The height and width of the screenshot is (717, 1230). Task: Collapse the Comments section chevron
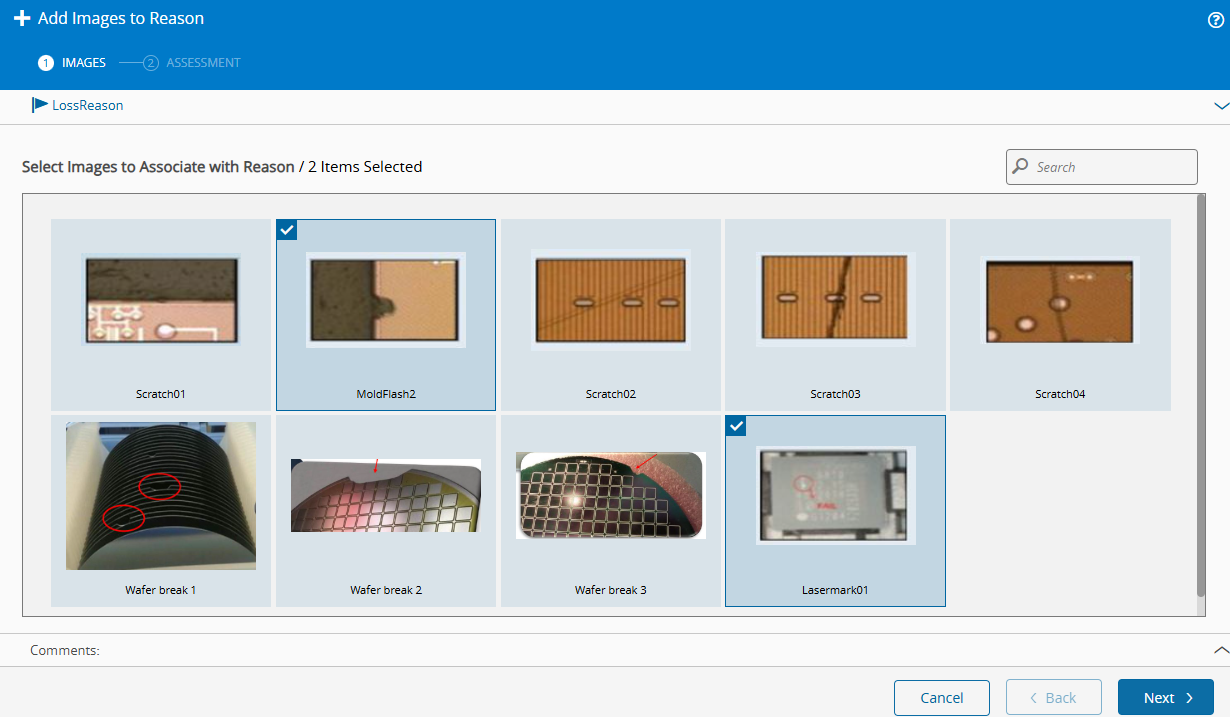point(1220,650)
